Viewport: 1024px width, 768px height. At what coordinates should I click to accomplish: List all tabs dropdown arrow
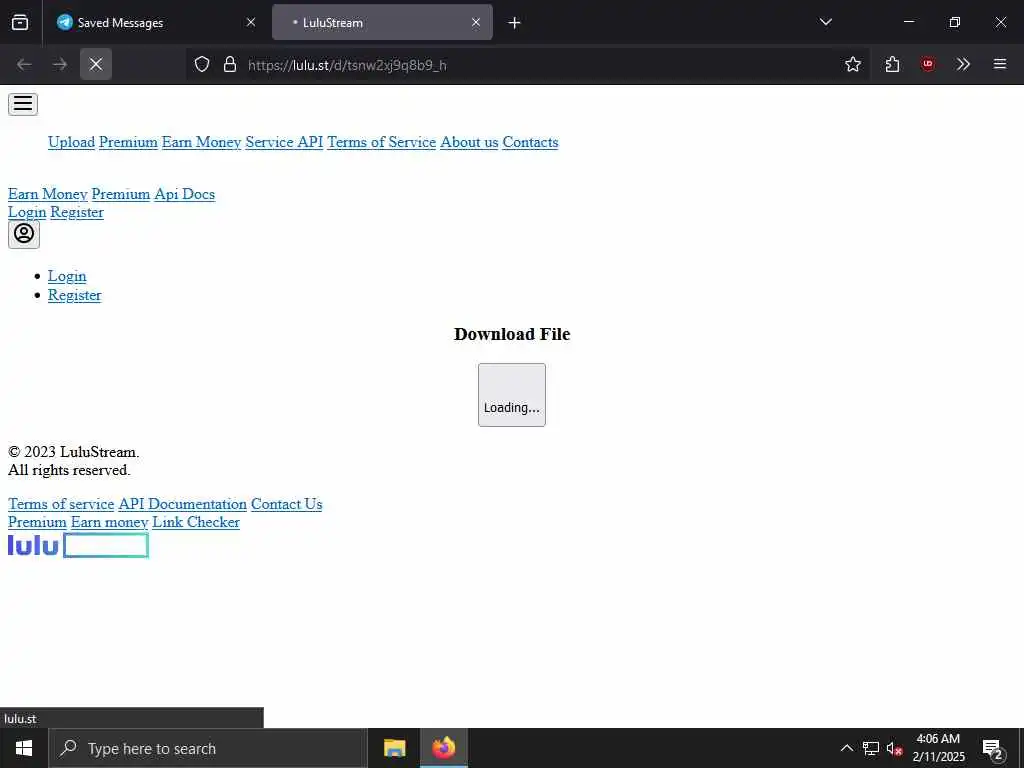click(x=825, y=22)
